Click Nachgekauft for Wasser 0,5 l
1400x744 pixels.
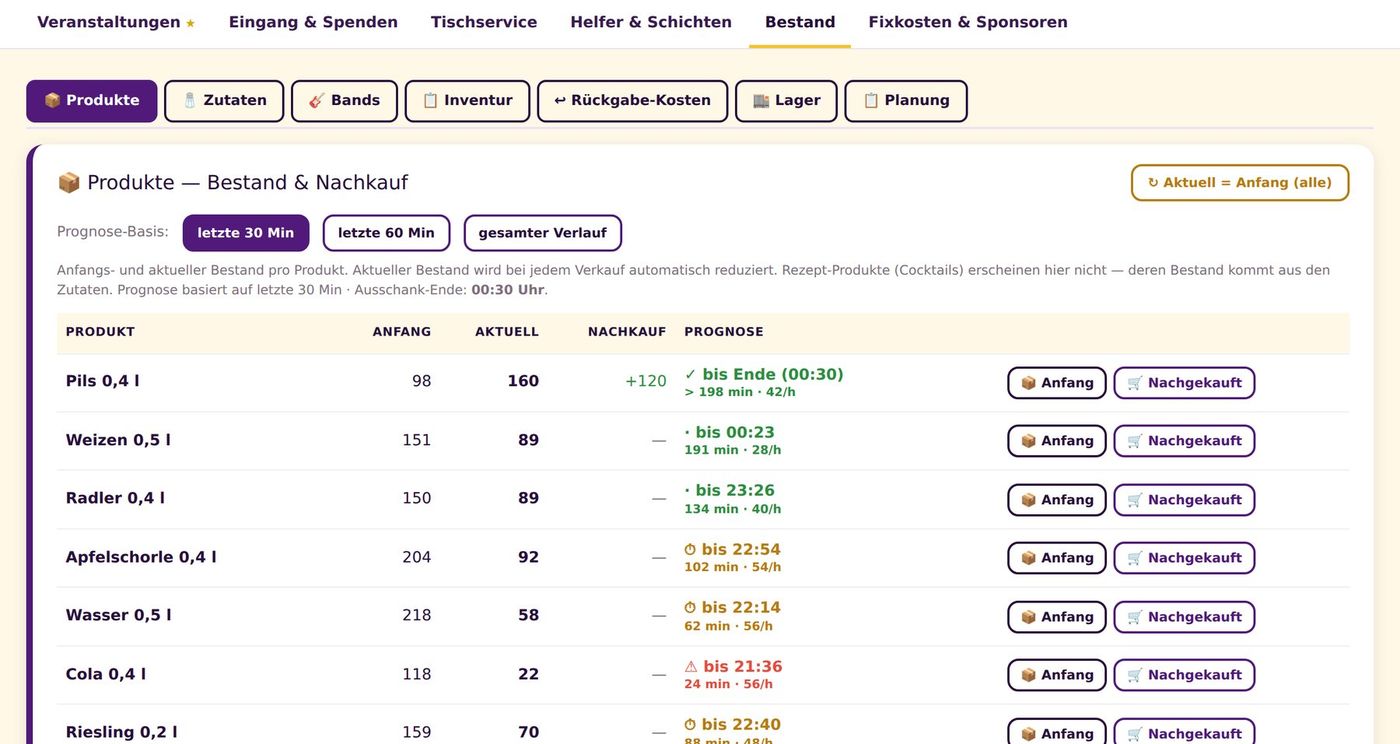[x=1184, y=617]
